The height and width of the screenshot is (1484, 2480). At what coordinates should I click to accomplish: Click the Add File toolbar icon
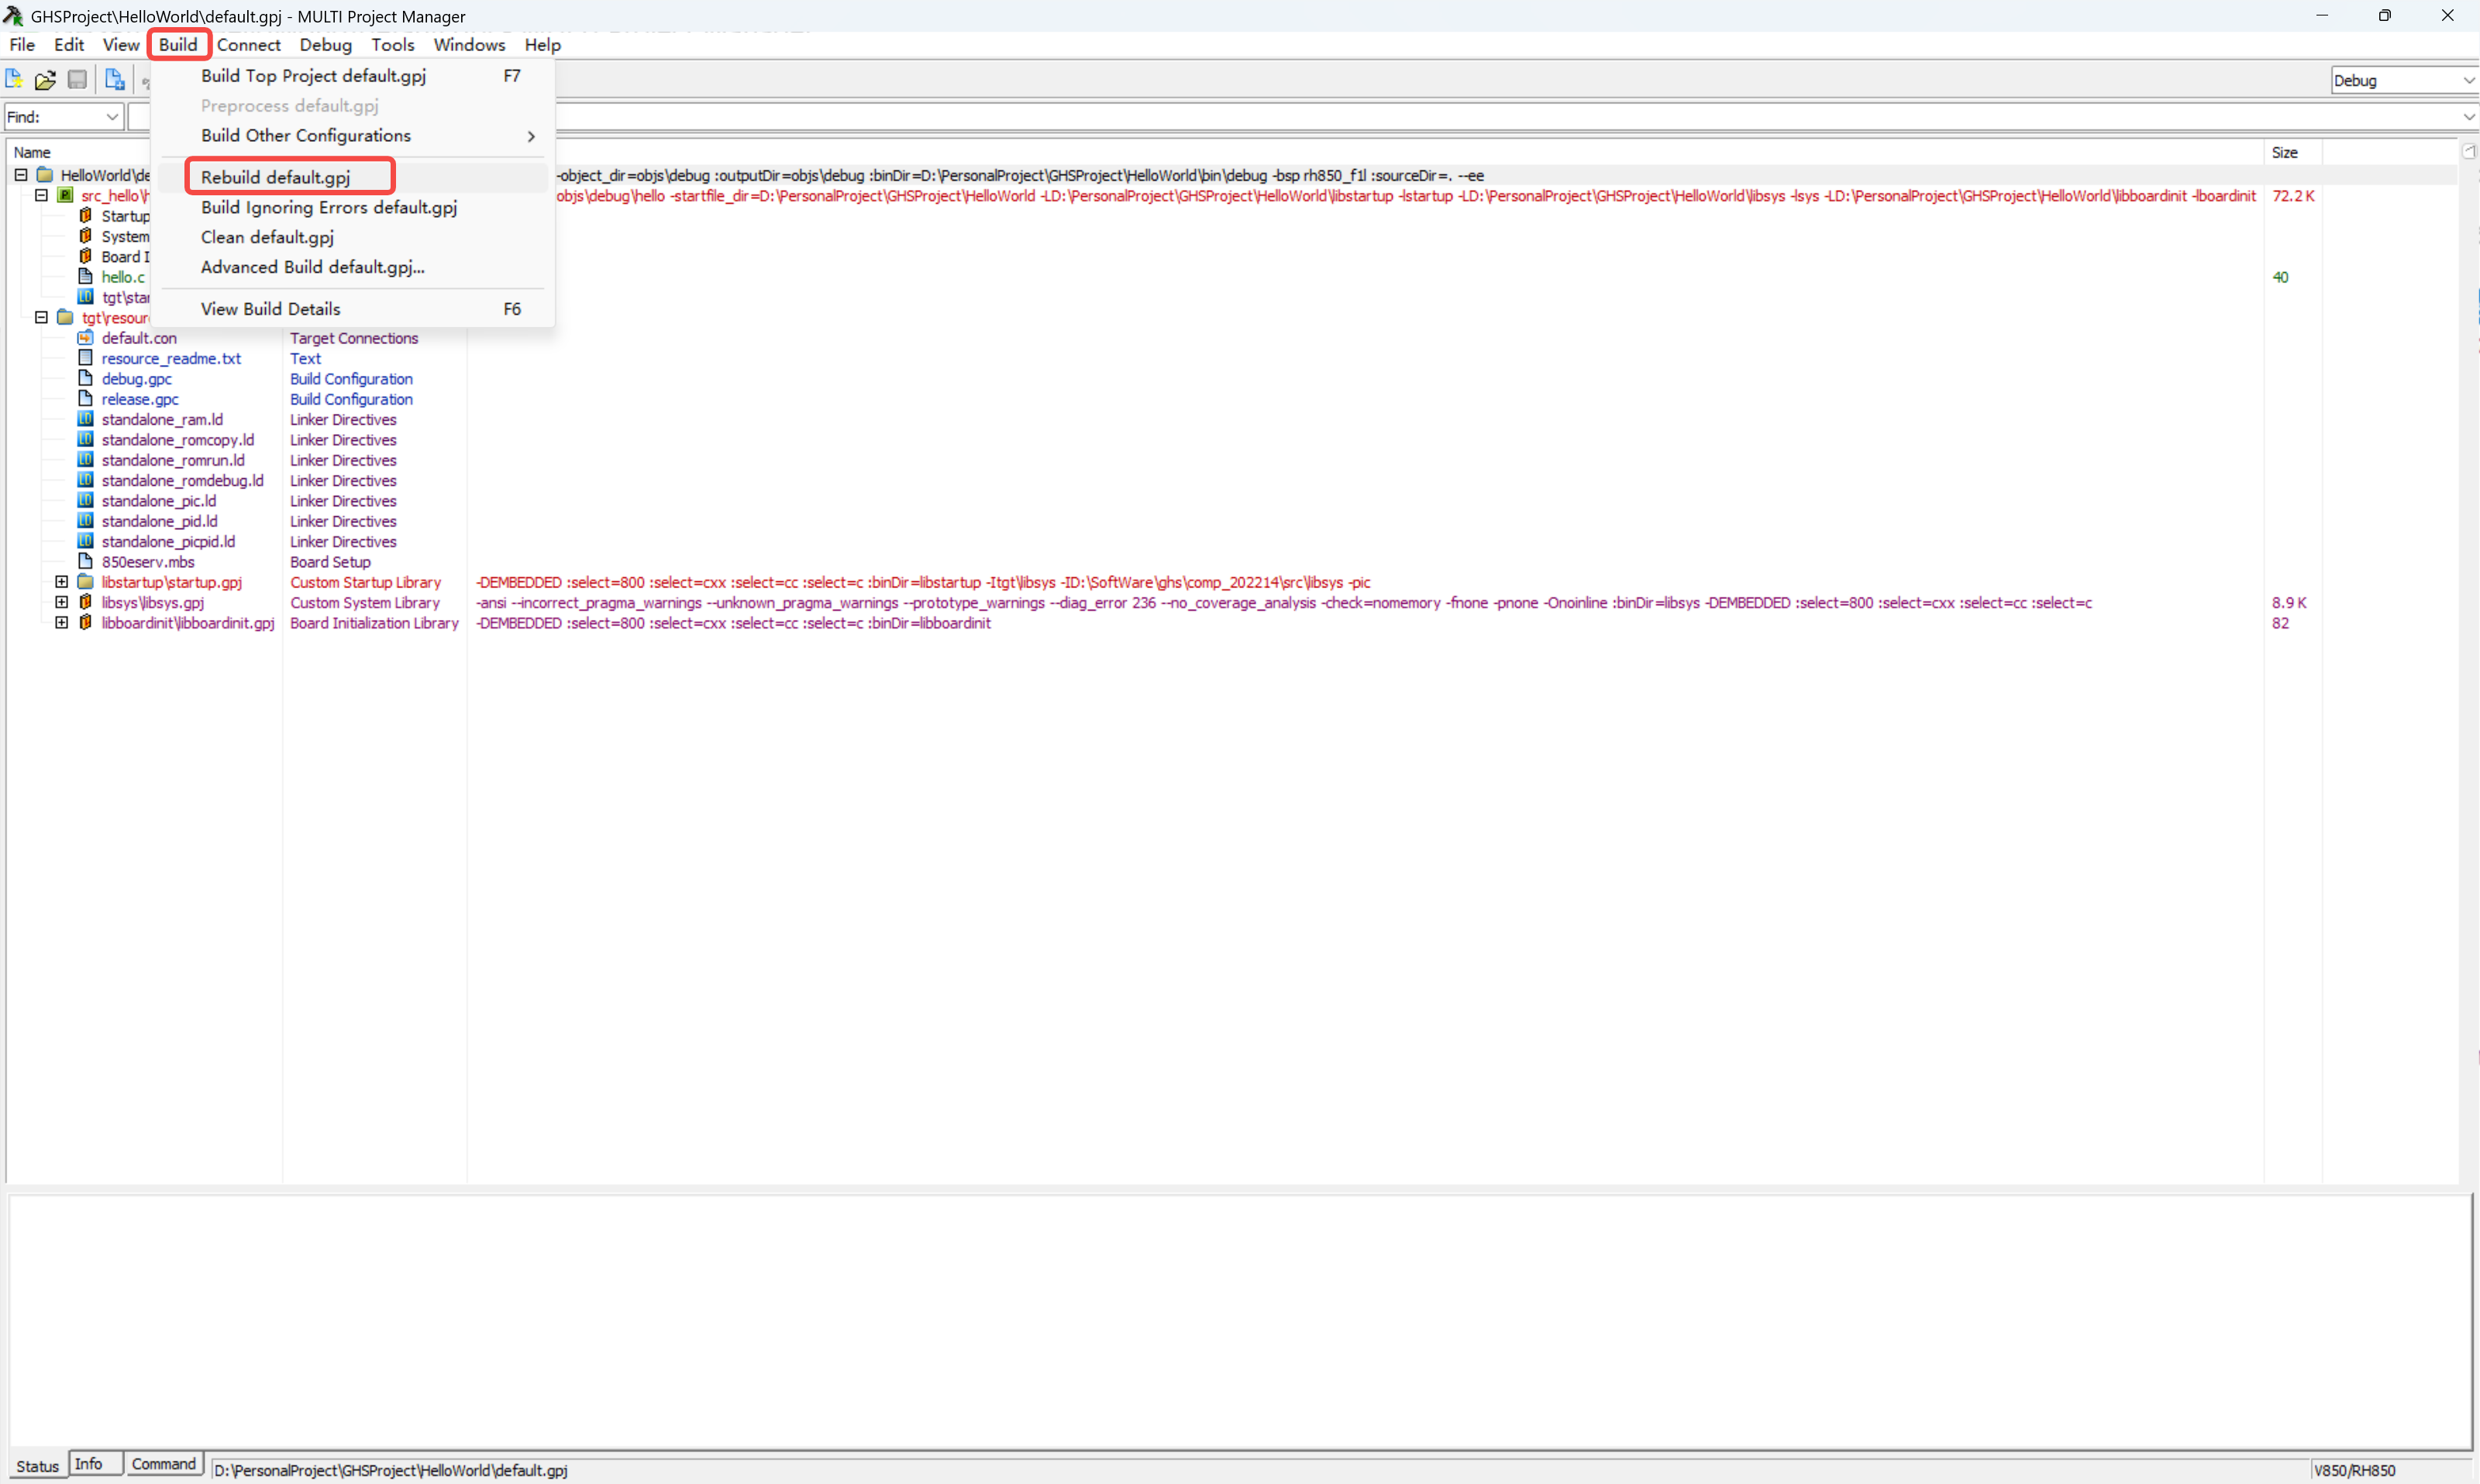tap(114, 80)
